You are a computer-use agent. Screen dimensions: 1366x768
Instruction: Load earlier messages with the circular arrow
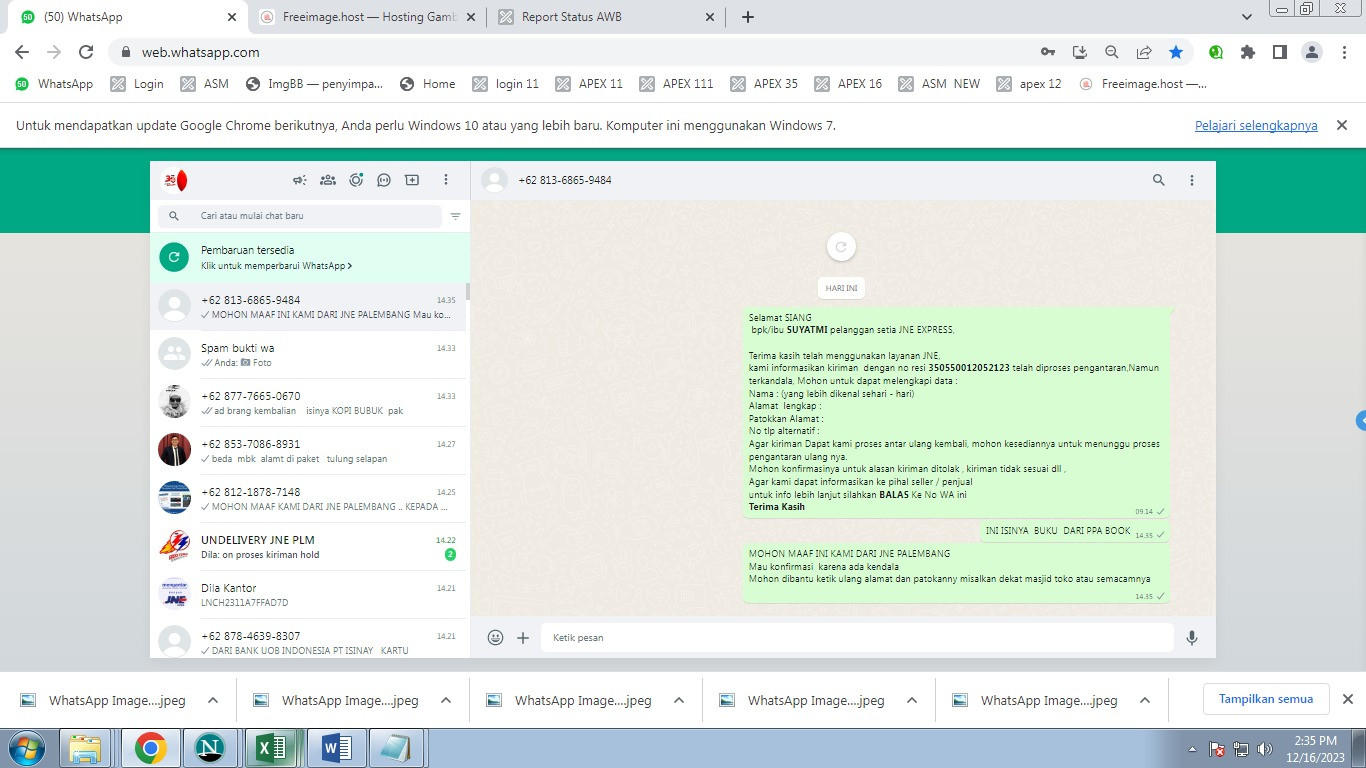tap(841, 247)
